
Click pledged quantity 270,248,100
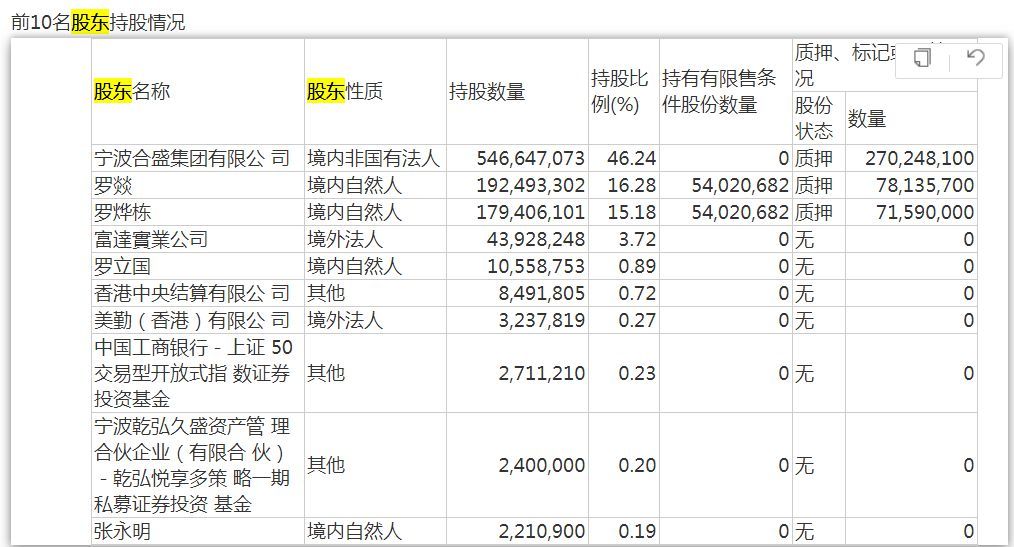click(x=920, y=158)
